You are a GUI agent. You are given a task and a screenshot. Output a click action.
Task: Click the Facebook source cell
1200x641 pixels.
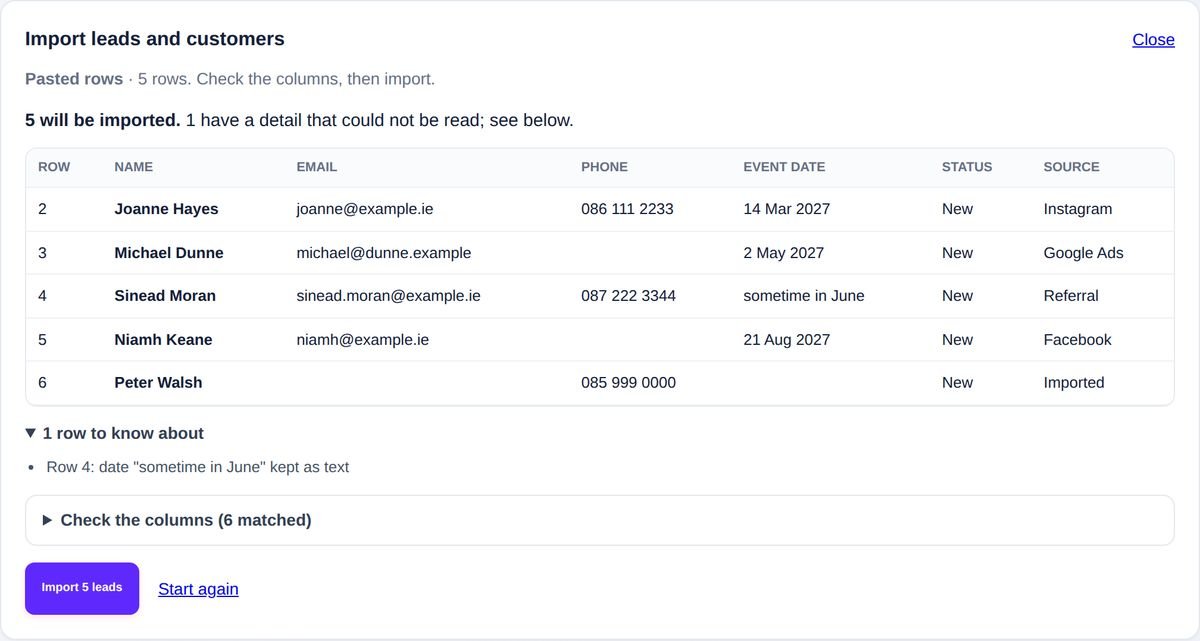coord(1077,340)
